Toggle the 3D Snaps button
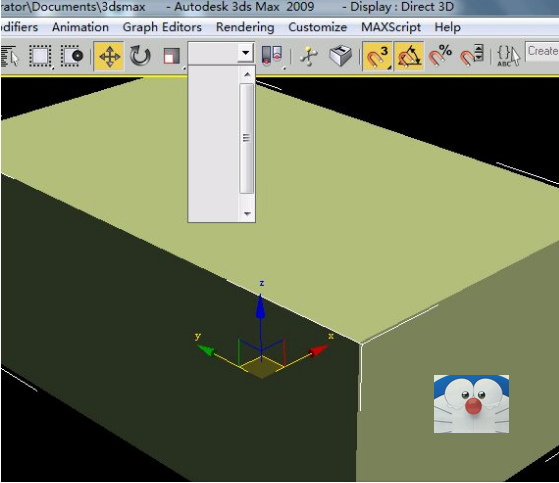Screen dimensions: 559x483 tap(378, 56)
